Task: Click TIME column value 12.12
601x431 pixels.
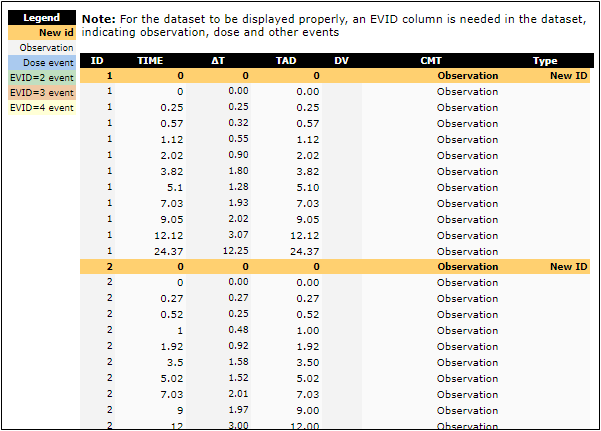Action: point(169,235)
